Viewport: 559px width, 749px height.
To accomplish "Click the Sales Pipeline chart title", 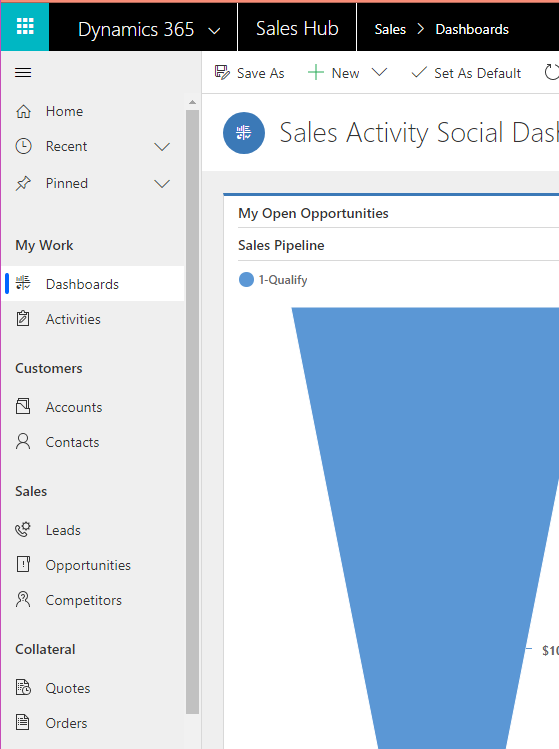I will coord(281,245).
